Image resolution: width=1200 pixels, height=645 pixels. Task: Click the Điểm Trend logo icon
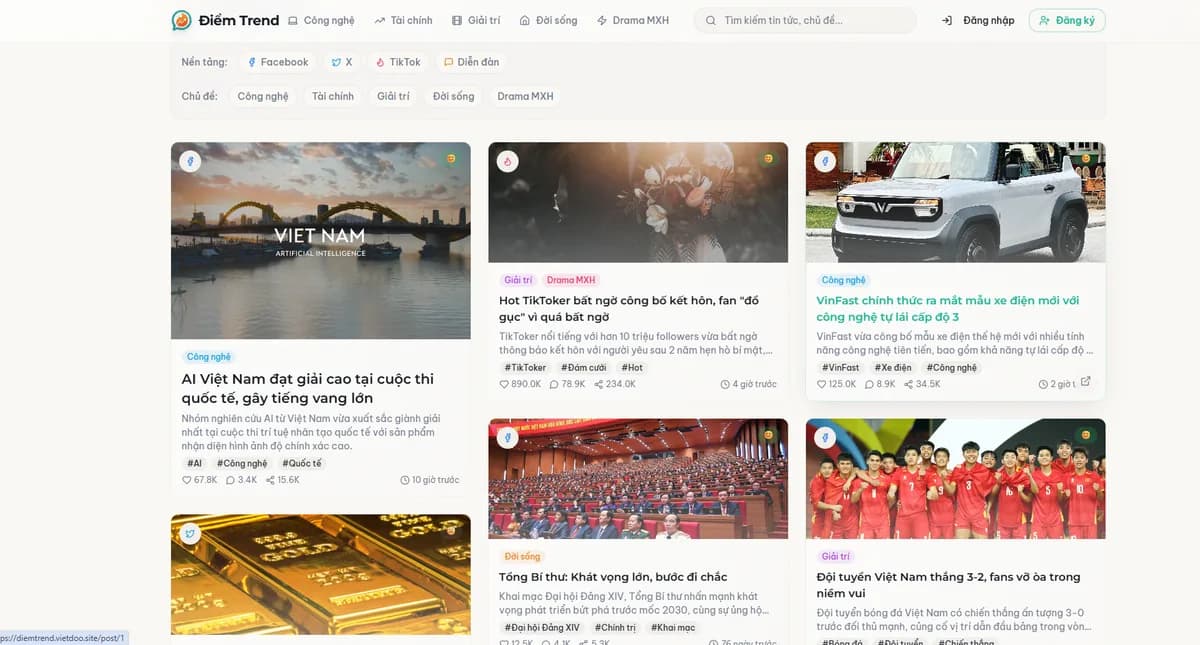(181, 20)
